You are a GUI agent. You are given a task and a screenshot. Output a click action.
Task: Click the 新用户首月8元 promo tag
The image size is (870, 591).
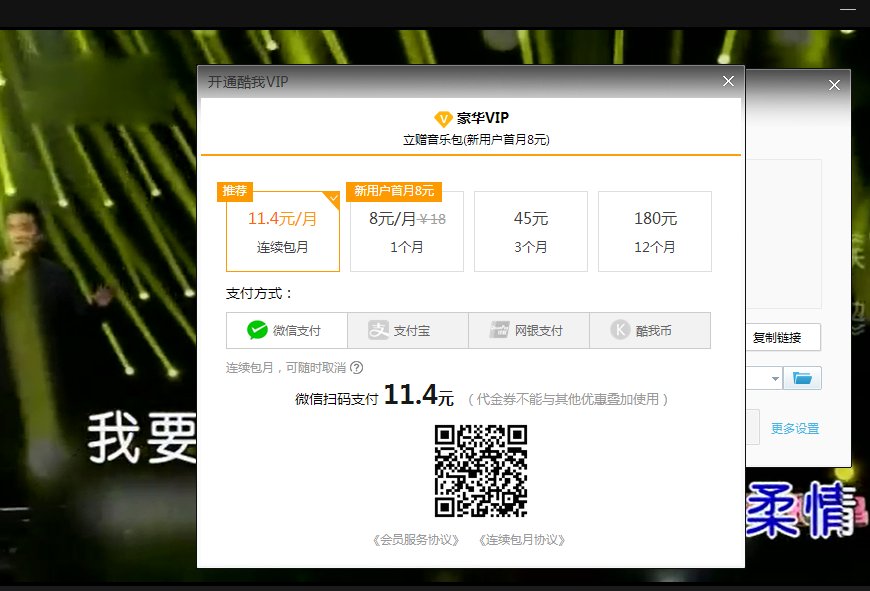tap(396, 191)
